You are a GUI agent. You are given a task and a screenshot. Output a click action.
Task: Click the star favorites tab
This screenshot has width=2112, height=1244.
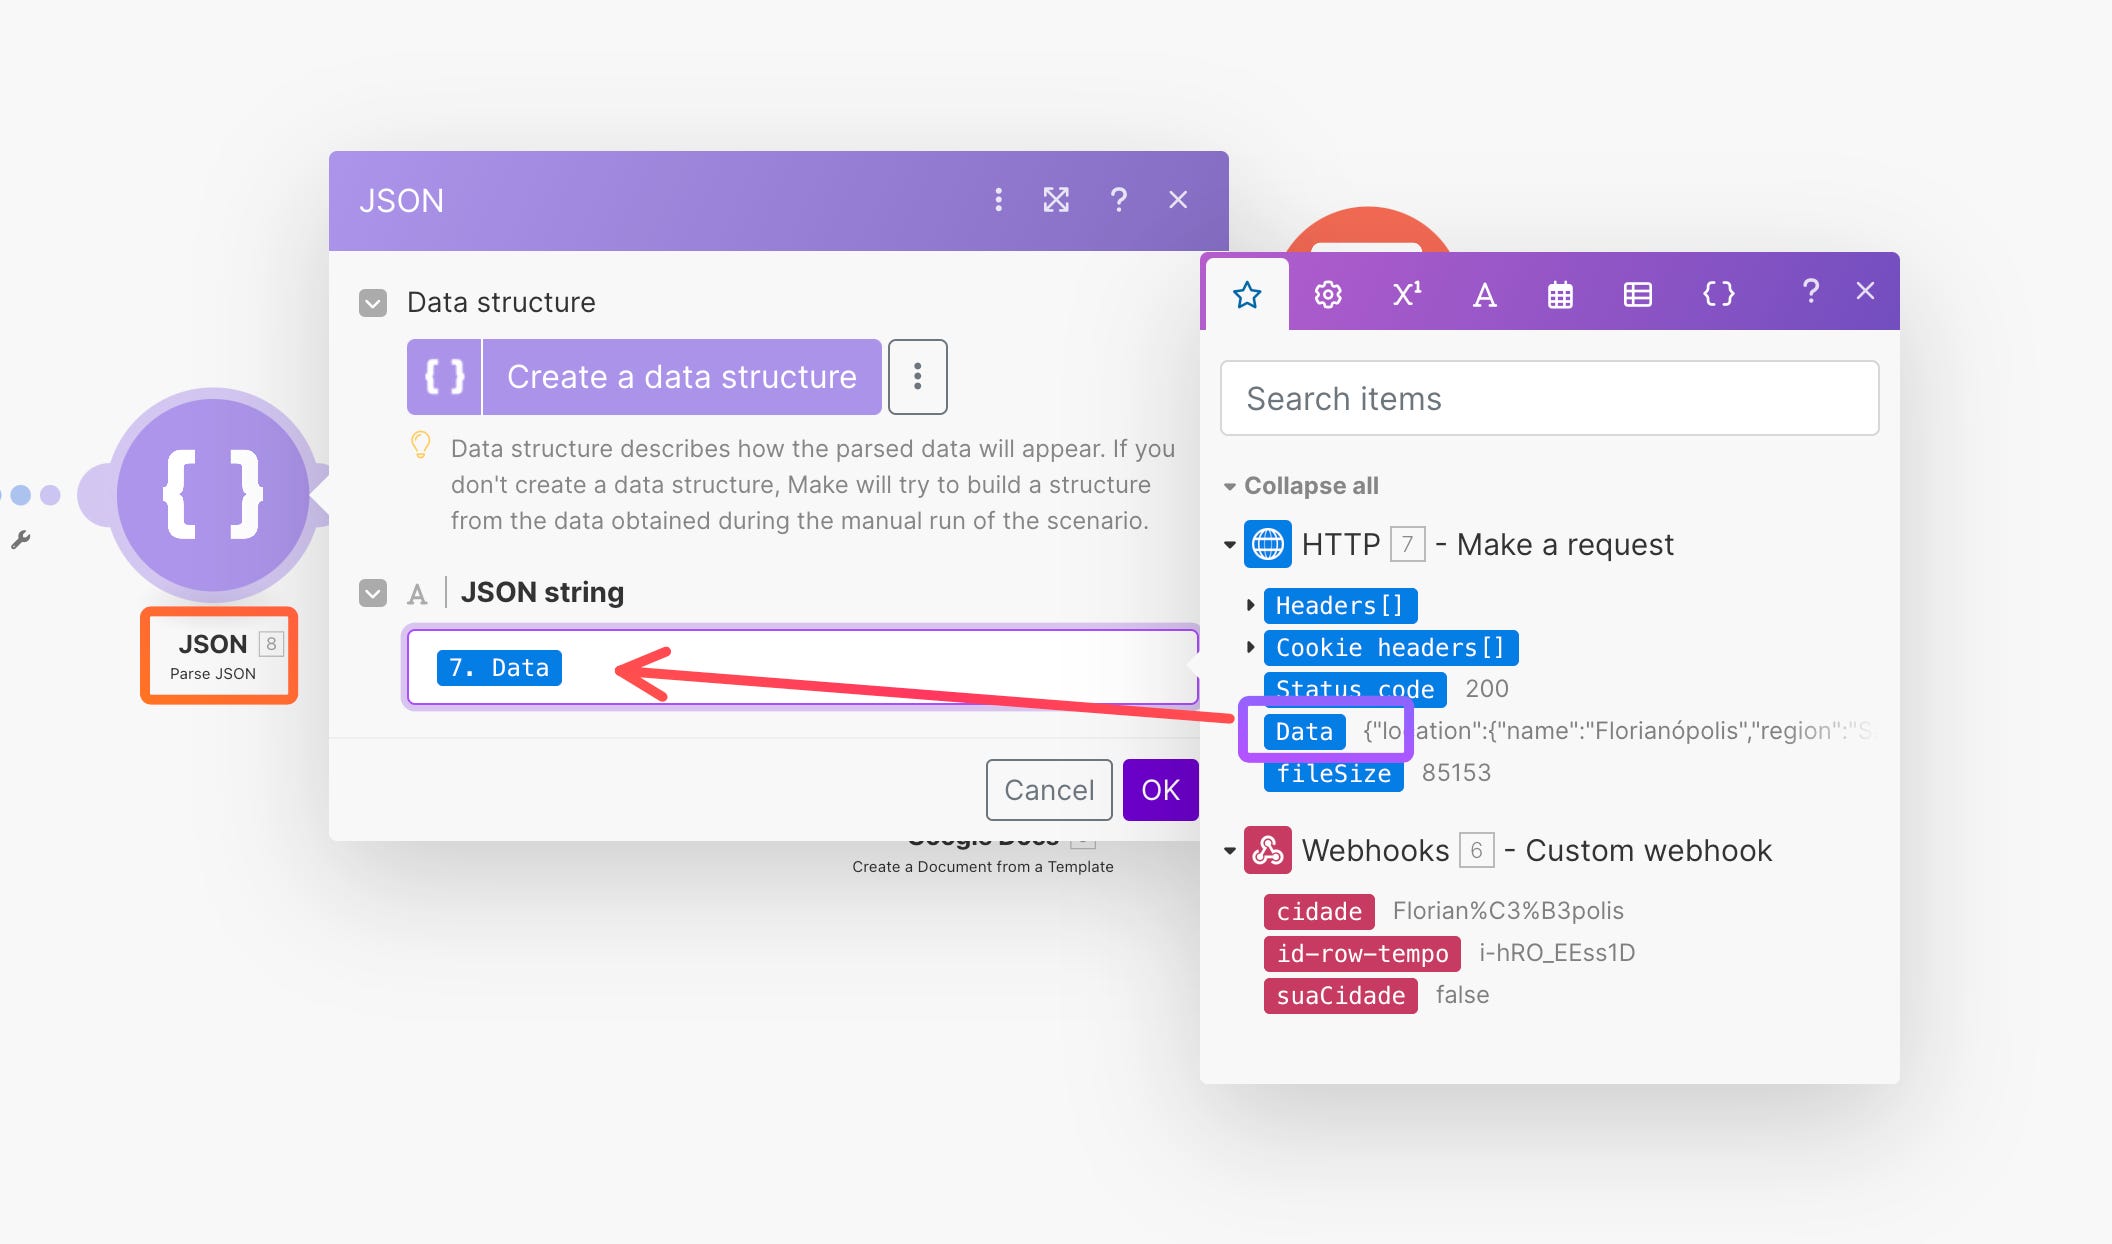[1247, 294]
